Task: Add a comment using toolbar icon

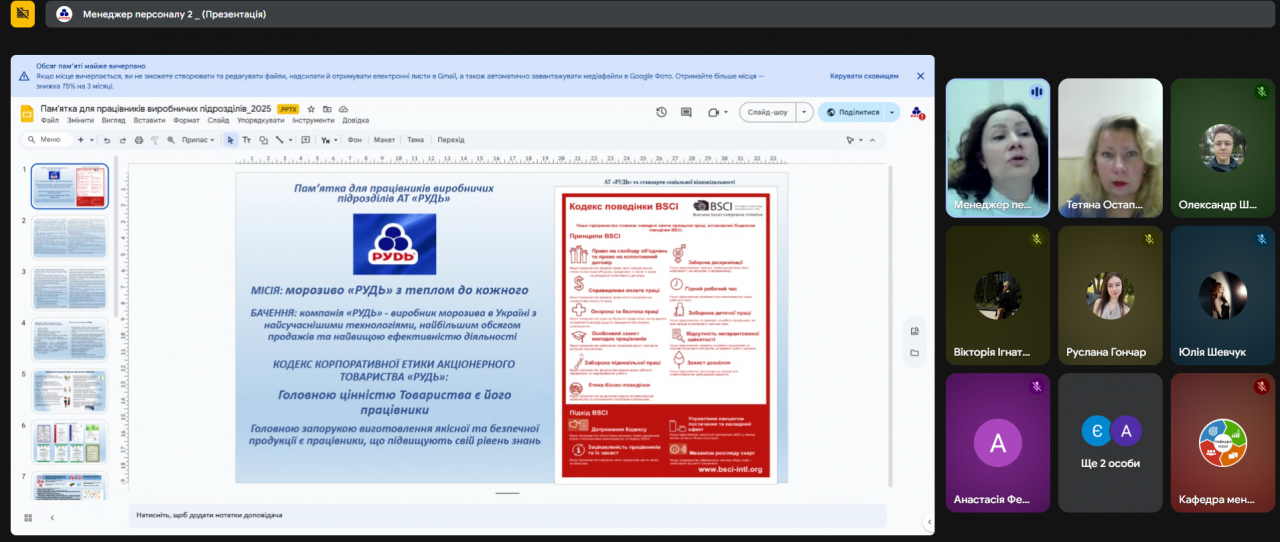Action: coord(306,140)
